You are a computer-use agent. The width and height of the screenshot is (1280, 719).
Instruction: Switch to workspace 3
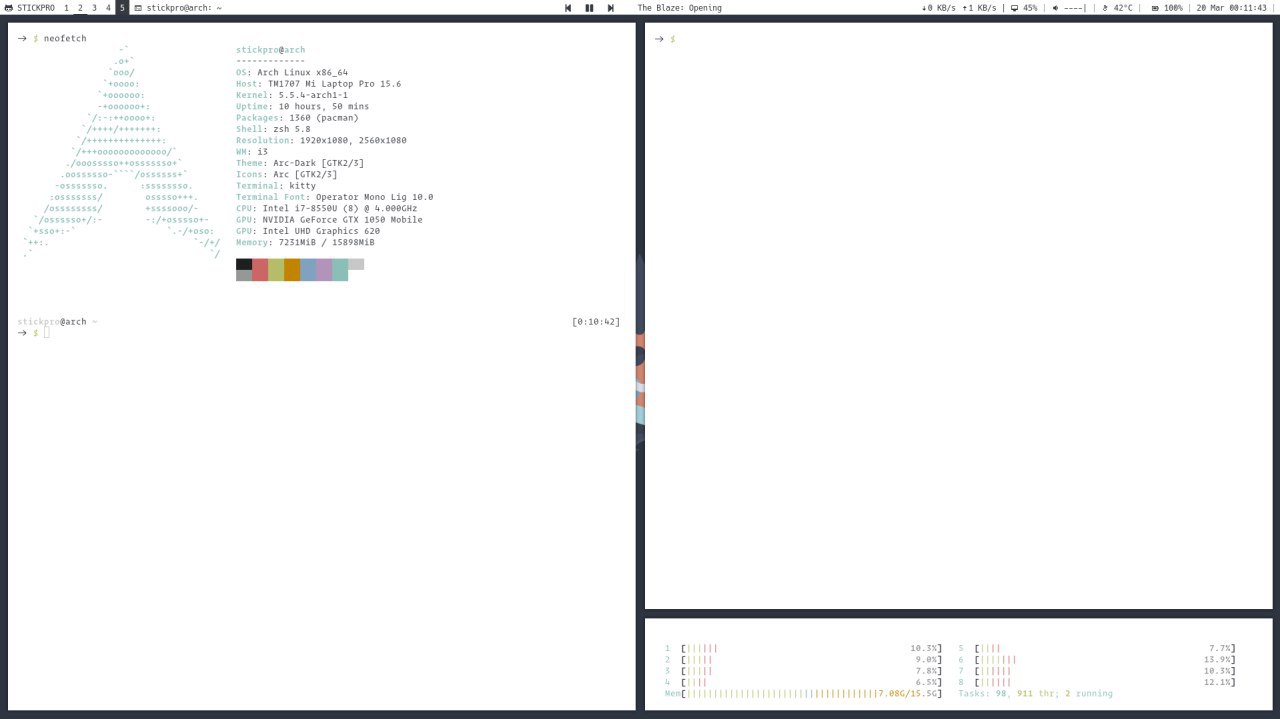click(x=94, y=8)
